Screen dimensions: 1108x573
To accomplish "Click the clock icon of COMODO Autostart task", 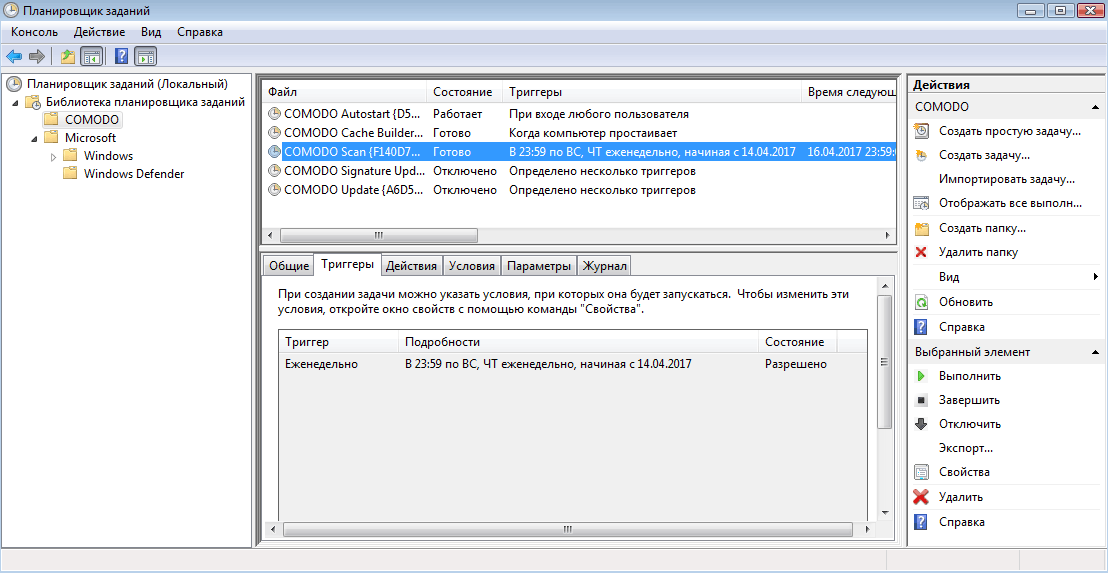I will (274, 114).
